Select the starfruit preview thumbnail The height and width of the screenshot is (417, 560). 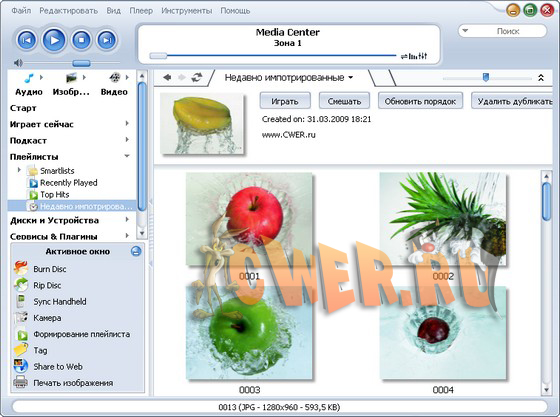point(202,124)
